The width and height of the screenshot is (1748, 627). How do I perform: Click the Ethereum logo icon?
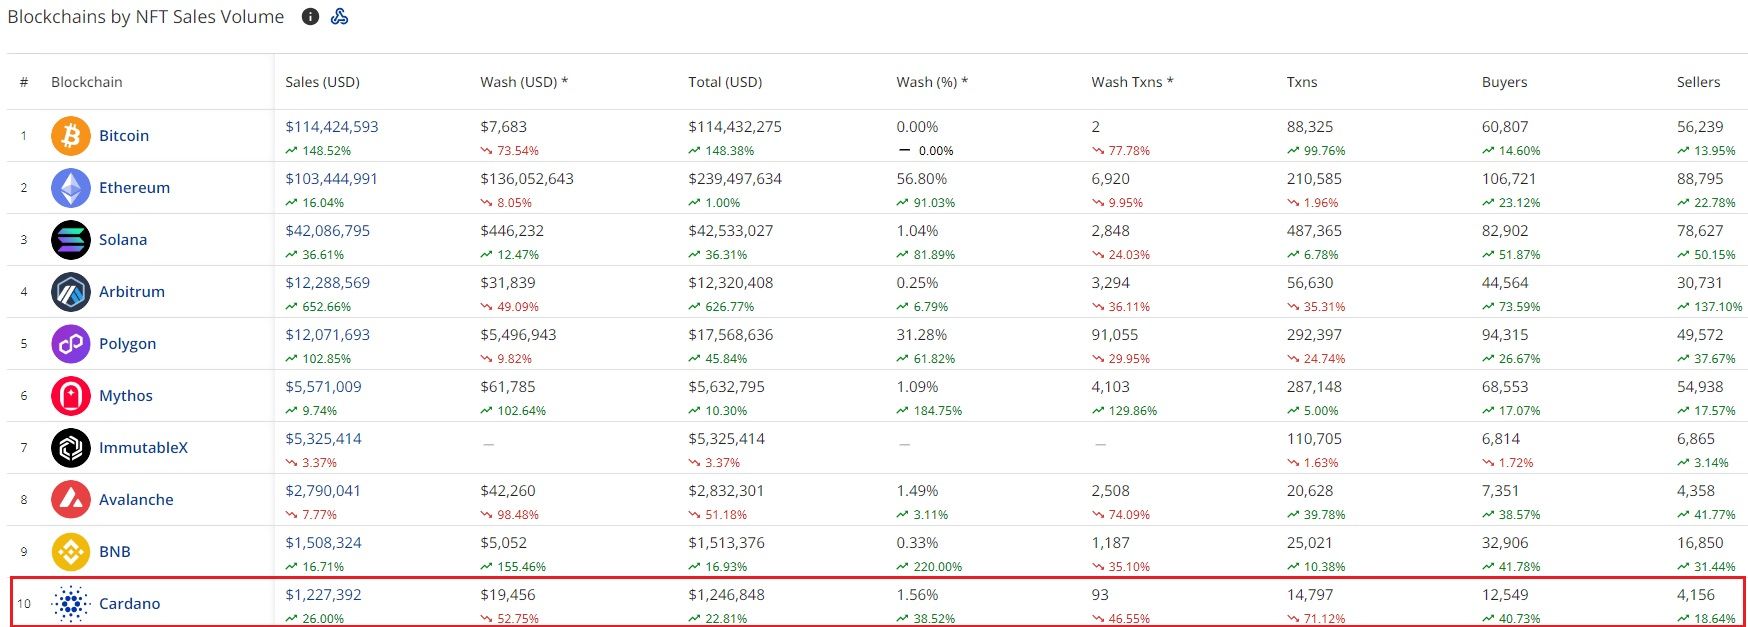pos(71,188)
